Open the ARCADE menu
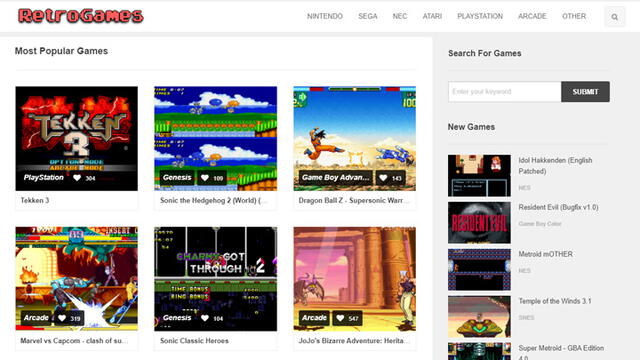 [x=532, y=16]
